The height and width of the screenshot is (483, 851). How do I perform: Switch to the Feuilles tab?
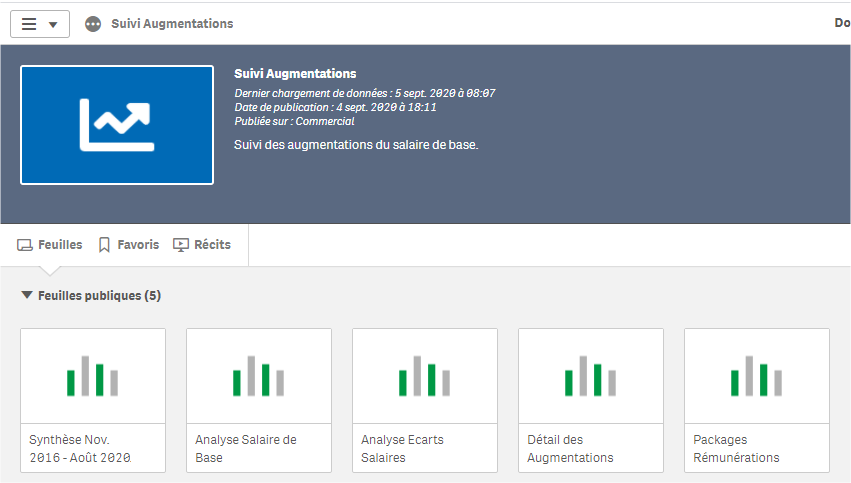click(x=50, y=245)
